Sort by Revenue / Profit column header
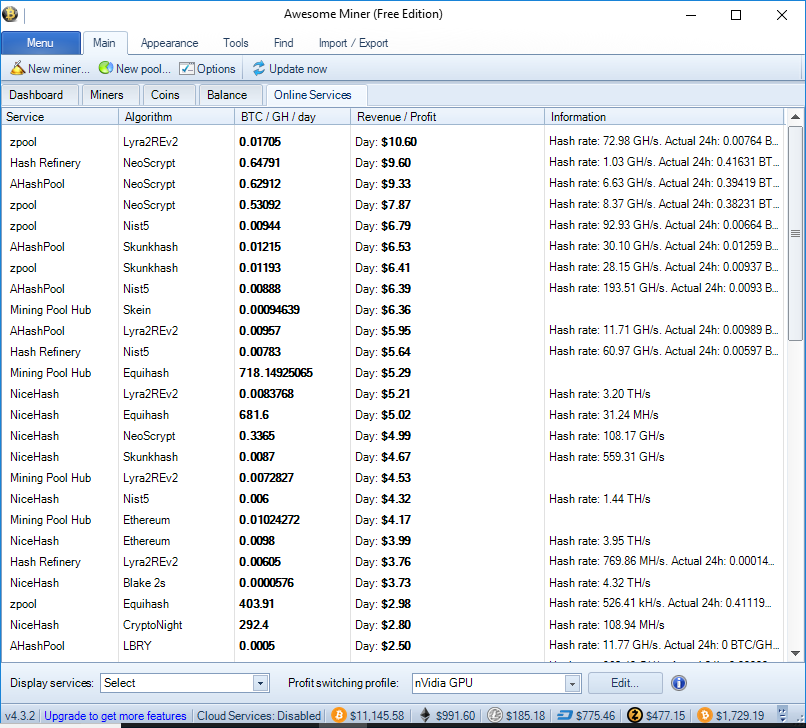 click(448, 117)
